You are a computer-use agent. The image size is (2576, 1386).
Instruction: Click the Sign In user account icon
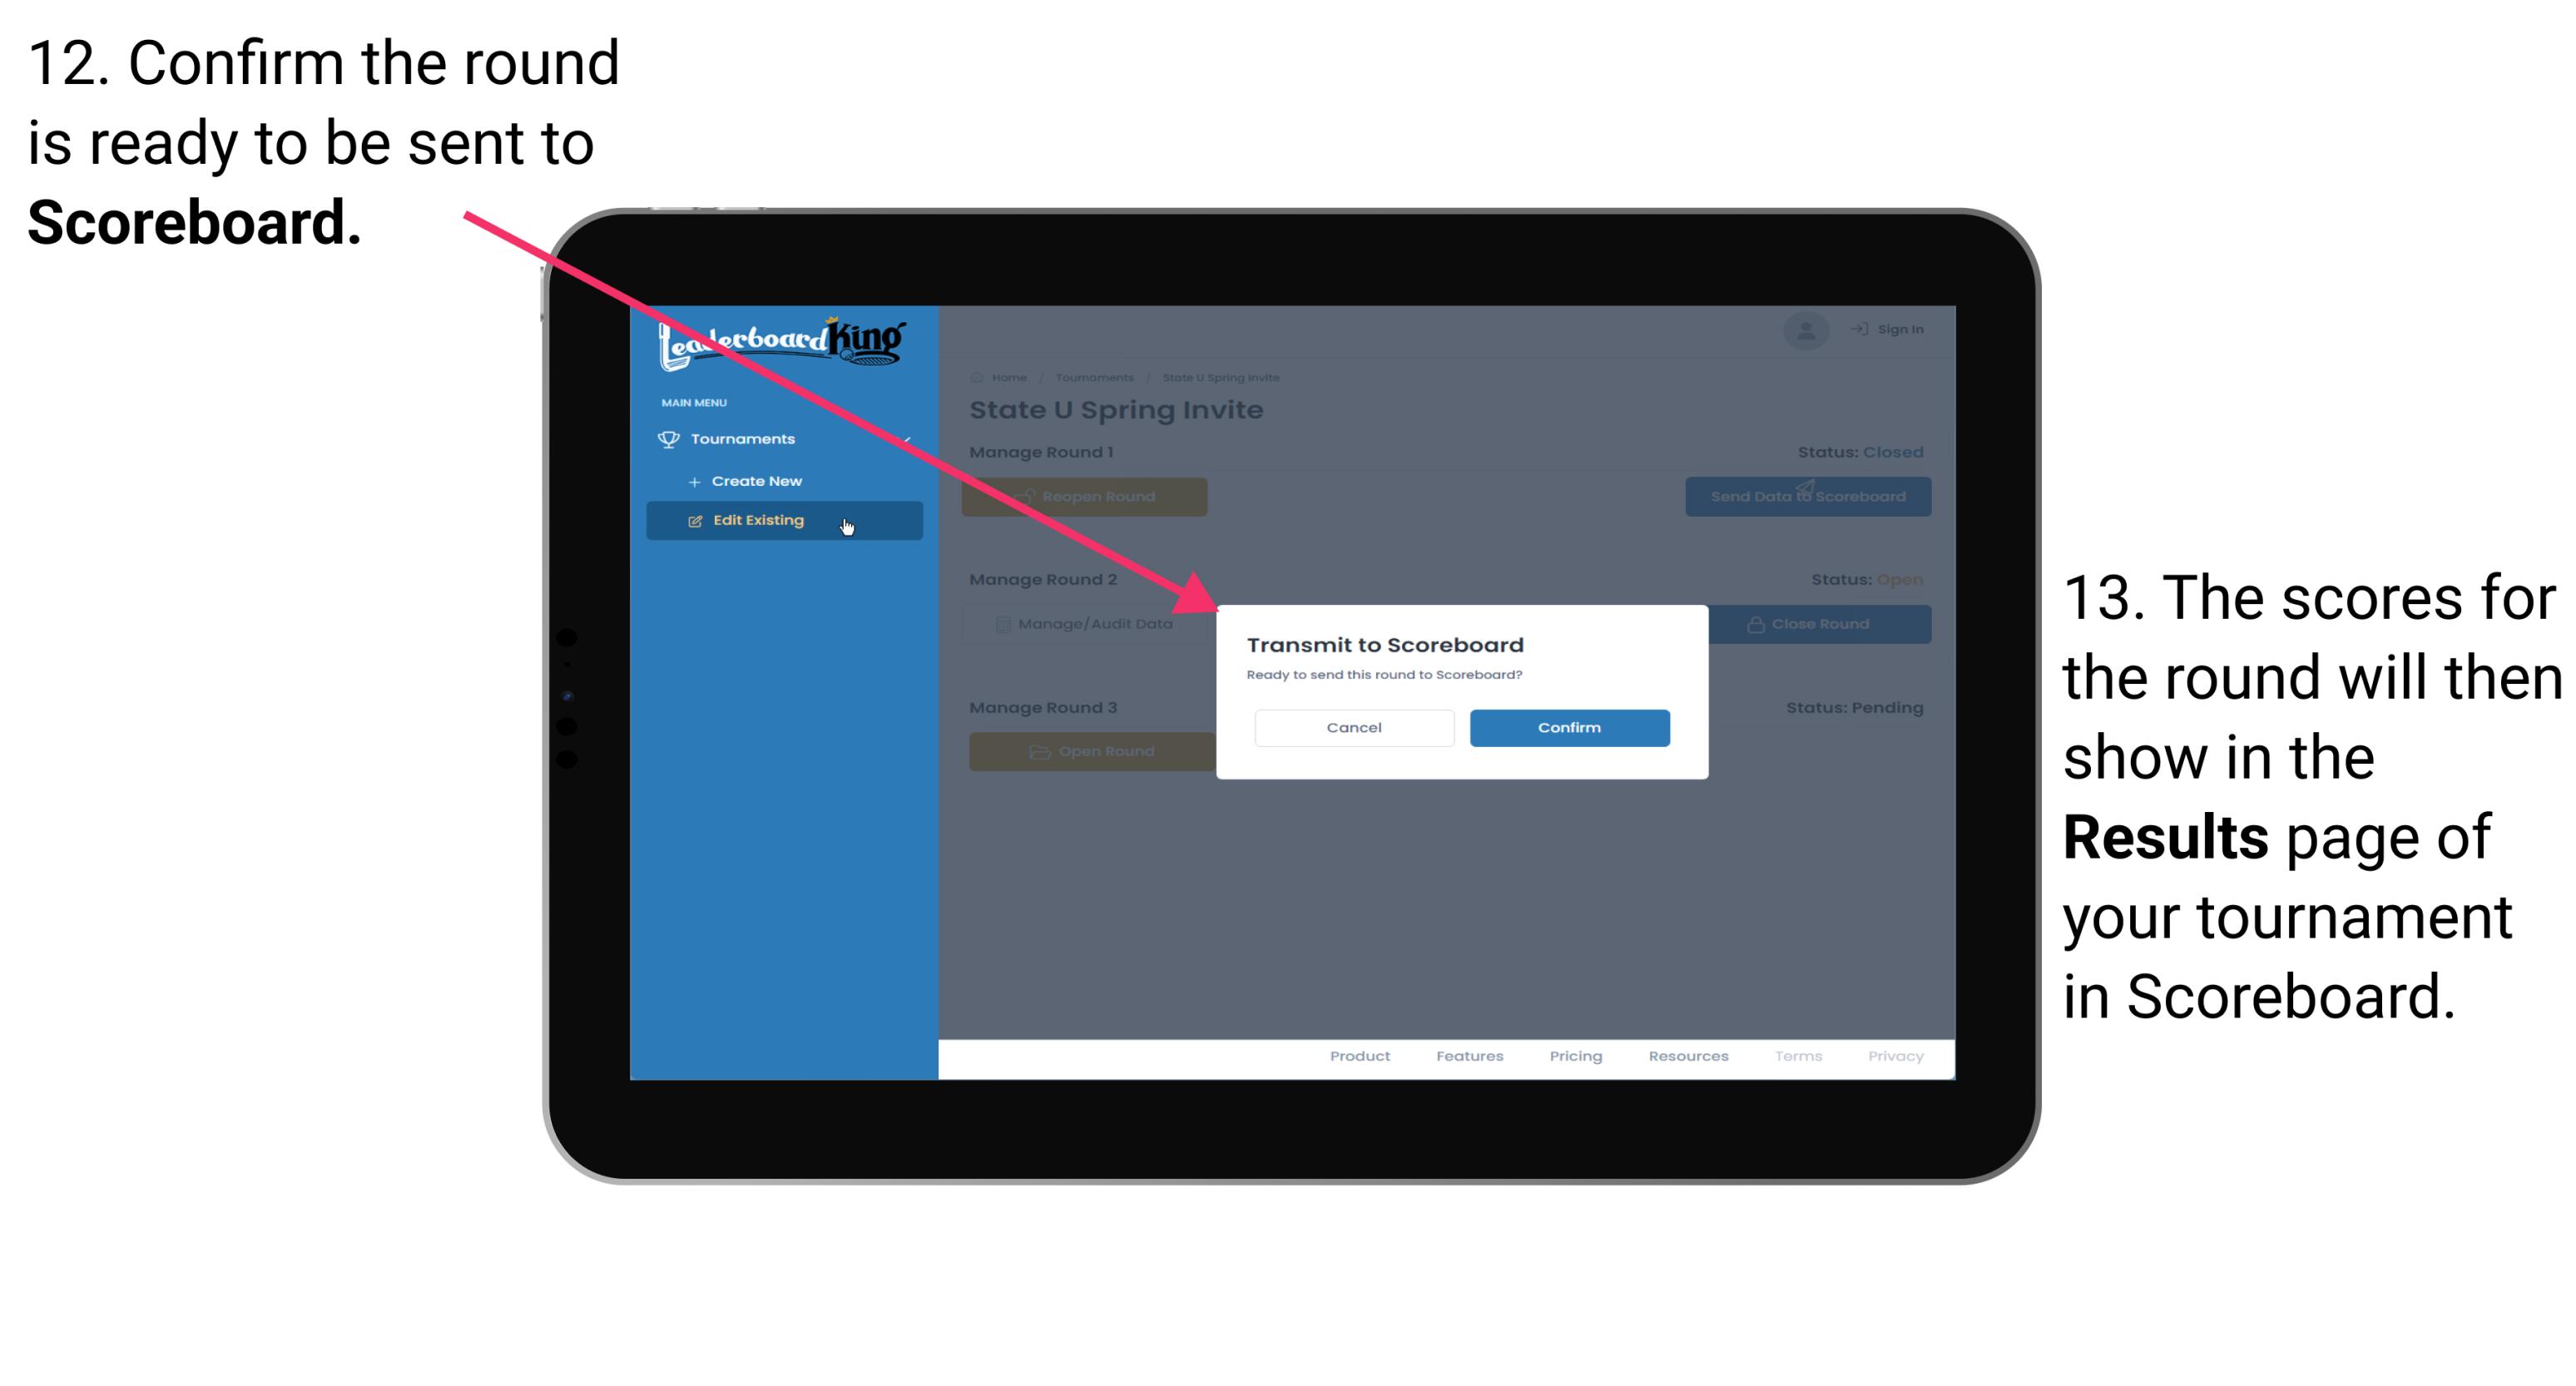1803,328
